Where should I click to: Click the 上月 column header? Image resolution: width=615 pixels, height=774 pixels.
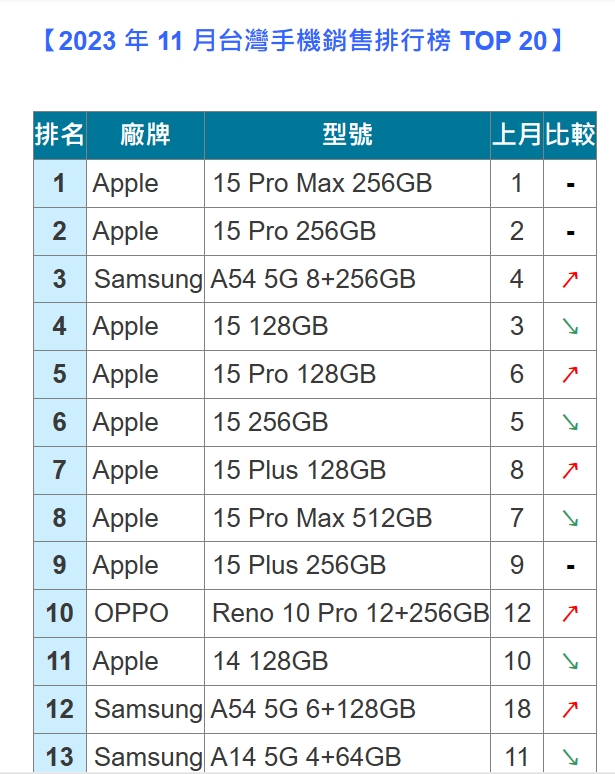516,135
